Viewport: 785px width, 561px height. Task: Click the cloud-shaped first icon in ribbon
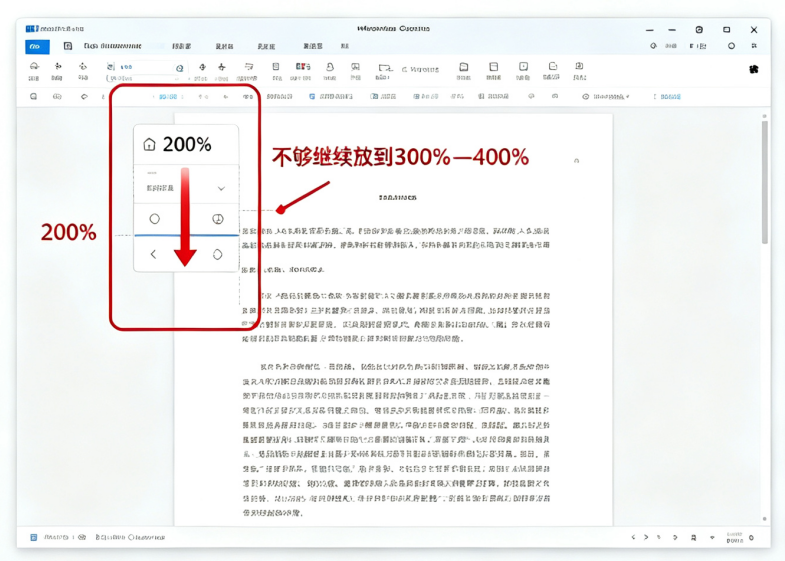pos(34,66)
